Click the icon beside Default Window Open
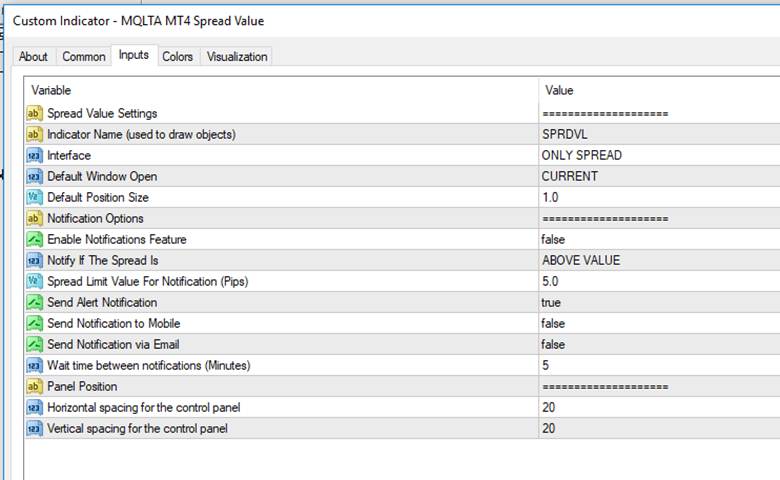 pyautogui.click(x=34, y=176)
